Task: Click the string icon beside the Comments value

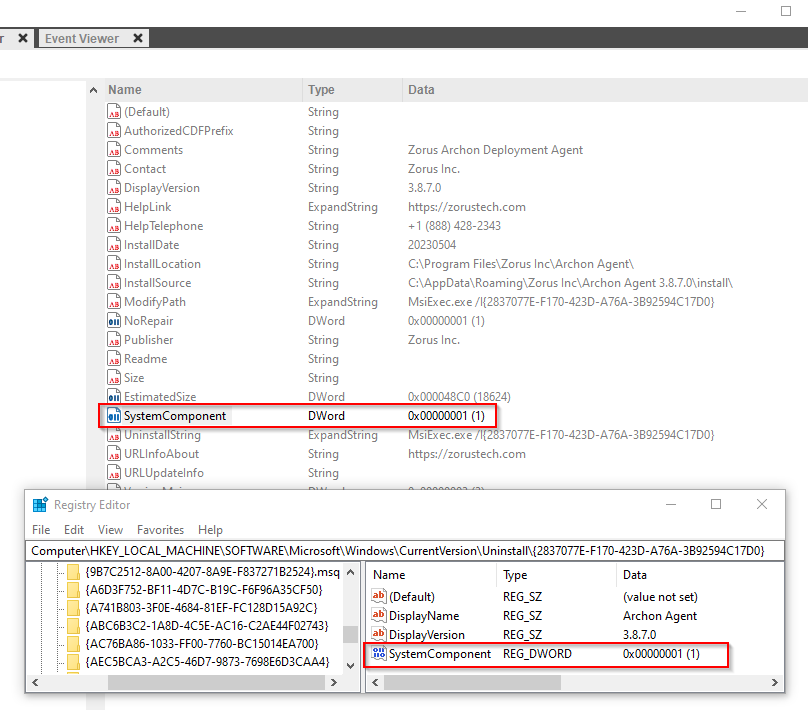Action: (114, 150)
